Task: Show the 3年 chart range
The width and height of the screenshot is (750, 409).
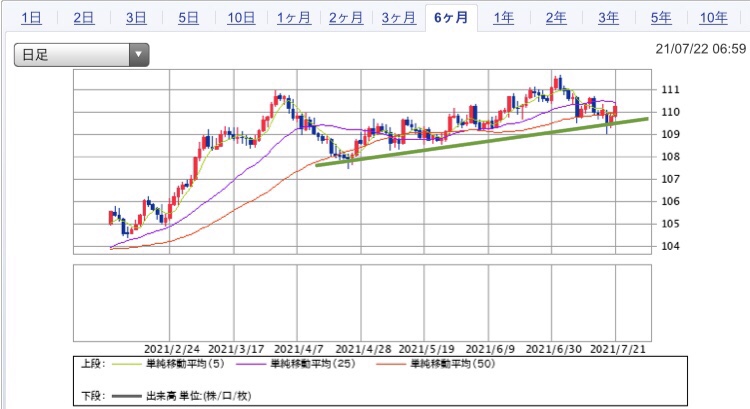Action: click(x=608, y=18)
